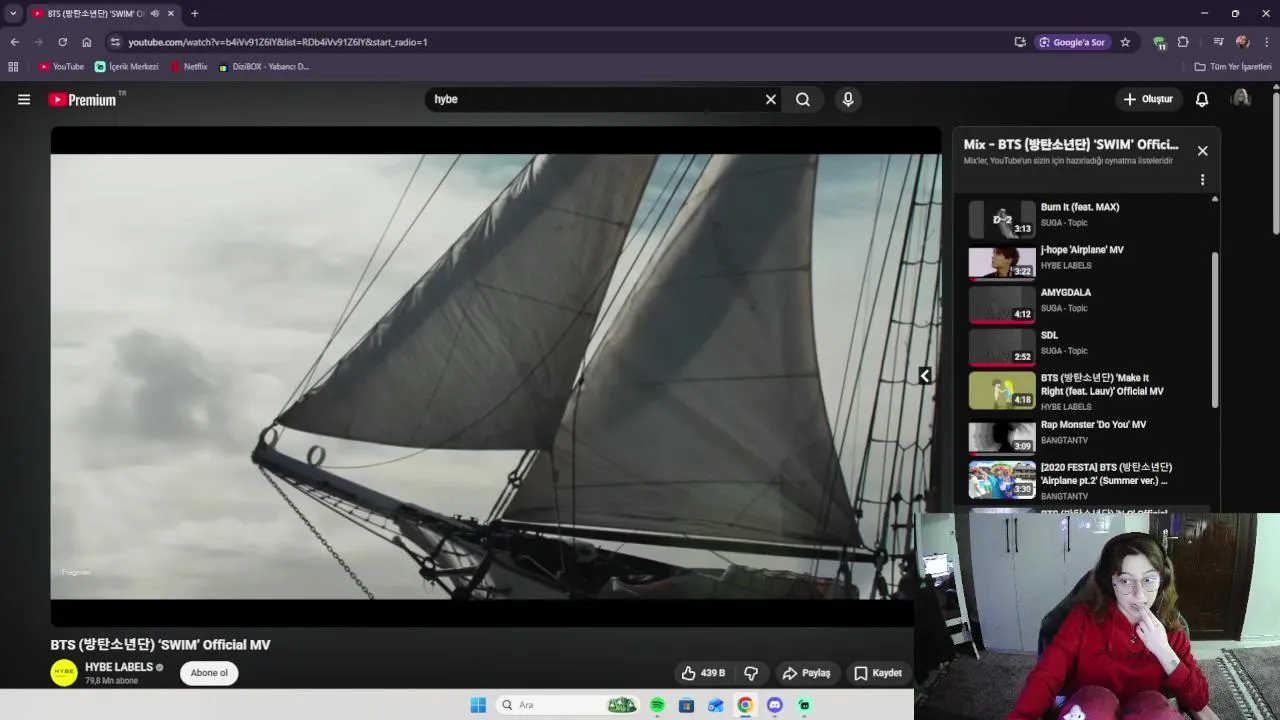Open Microsoft Store from the taskbar
This screenshot has width=1280, height=720.
(686, 705)
